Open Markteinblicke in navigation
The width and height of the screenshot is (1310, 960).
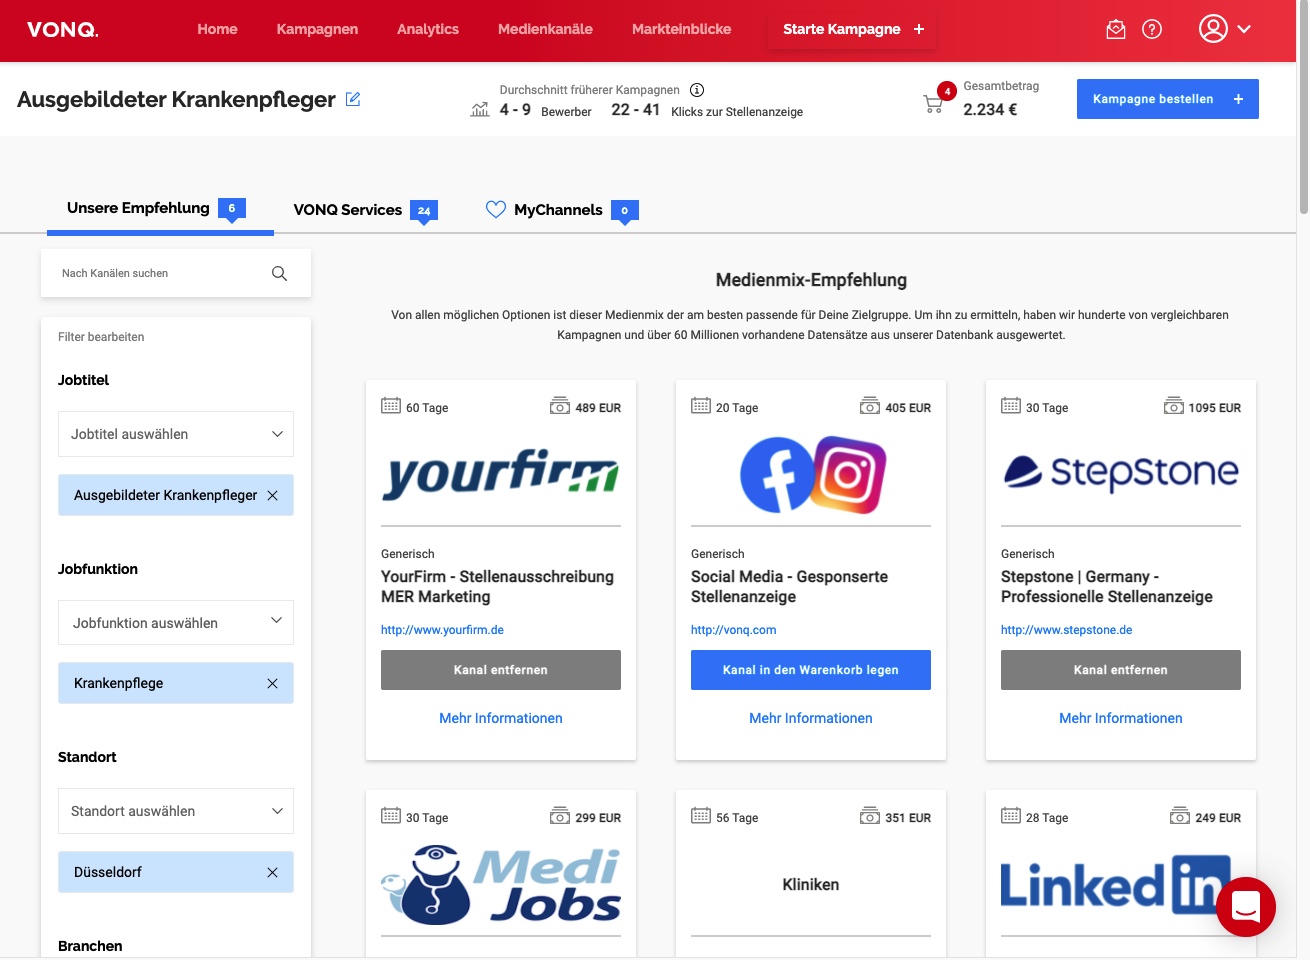point(681,29)
